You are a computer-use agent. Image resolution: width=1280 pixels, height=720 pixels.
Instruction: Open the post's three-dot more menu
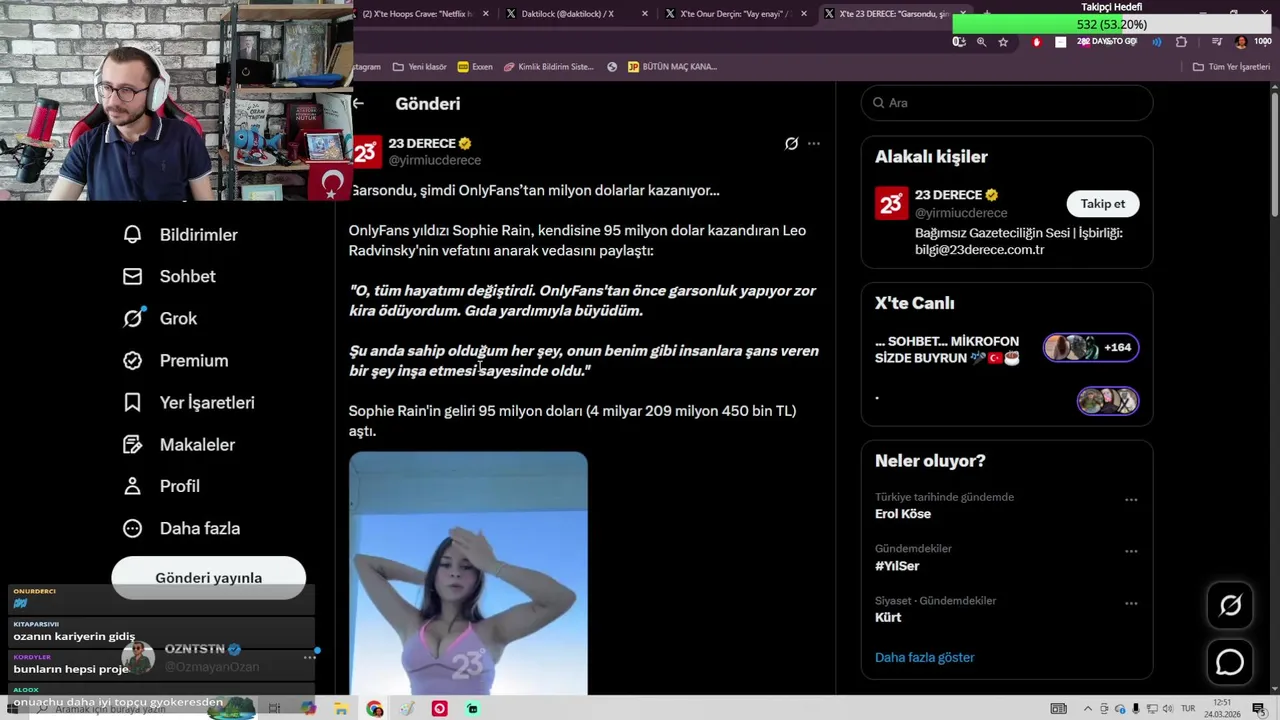click(814, 143)
